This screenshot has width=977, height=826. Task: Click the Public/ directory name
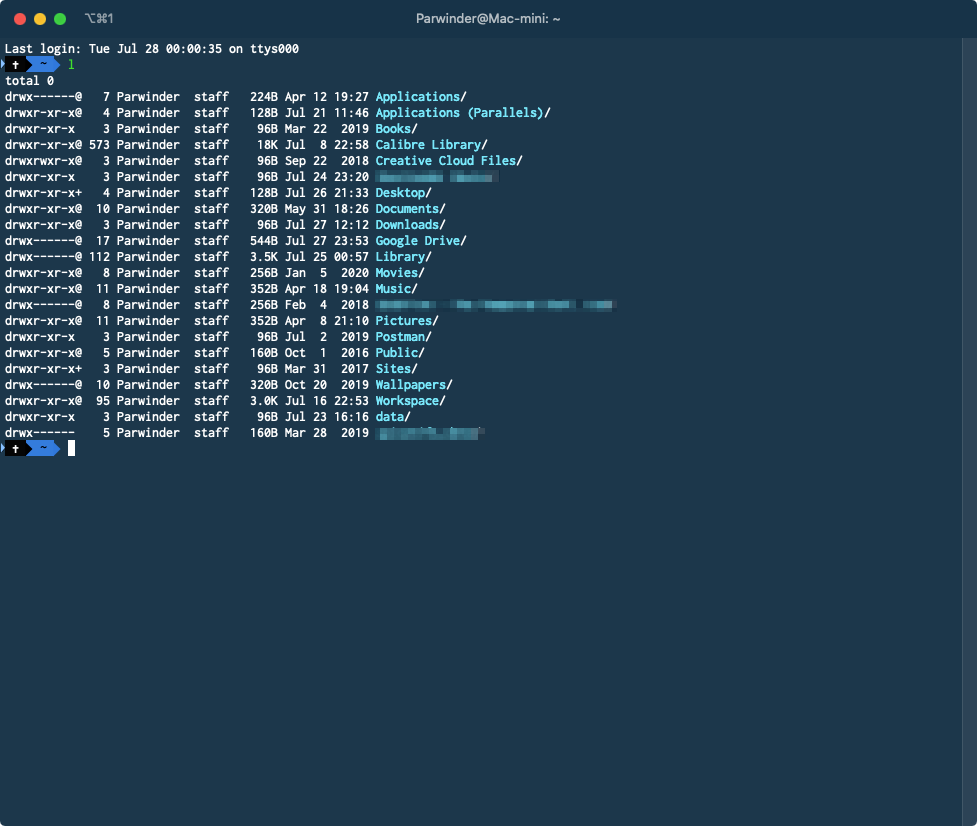coord(399,353)
